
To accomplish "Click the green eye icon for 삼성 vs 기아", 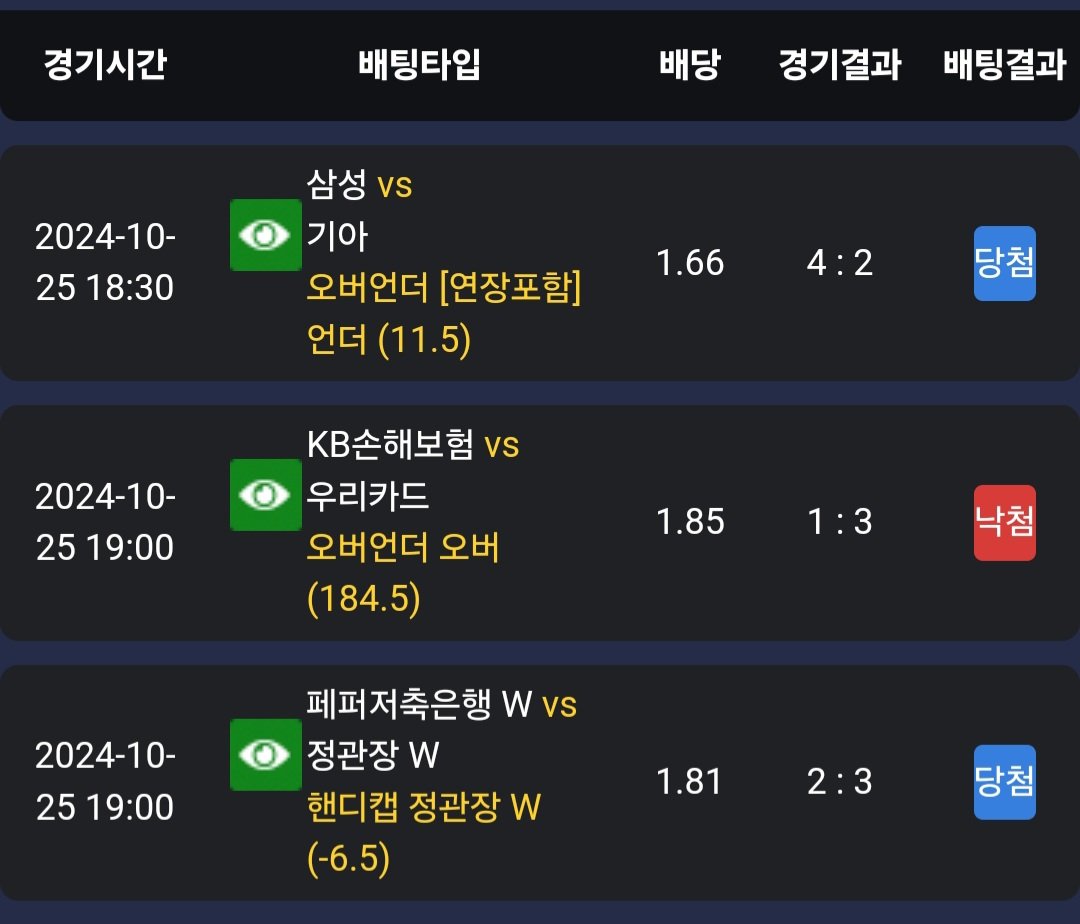I will [x=266, y=235].
